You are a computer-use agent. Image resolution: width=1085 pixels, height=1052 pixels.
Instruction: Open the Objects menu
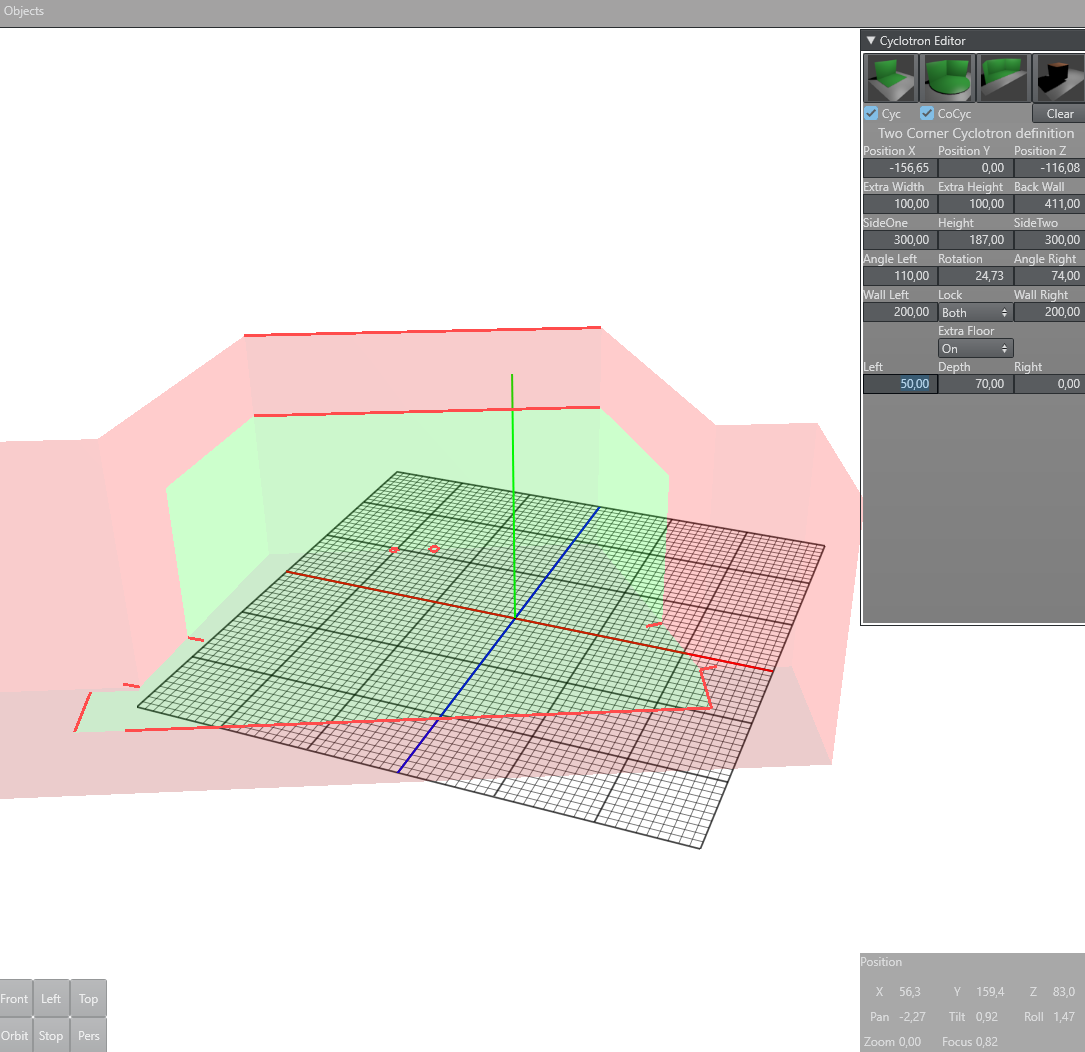[x=24, y=12]
